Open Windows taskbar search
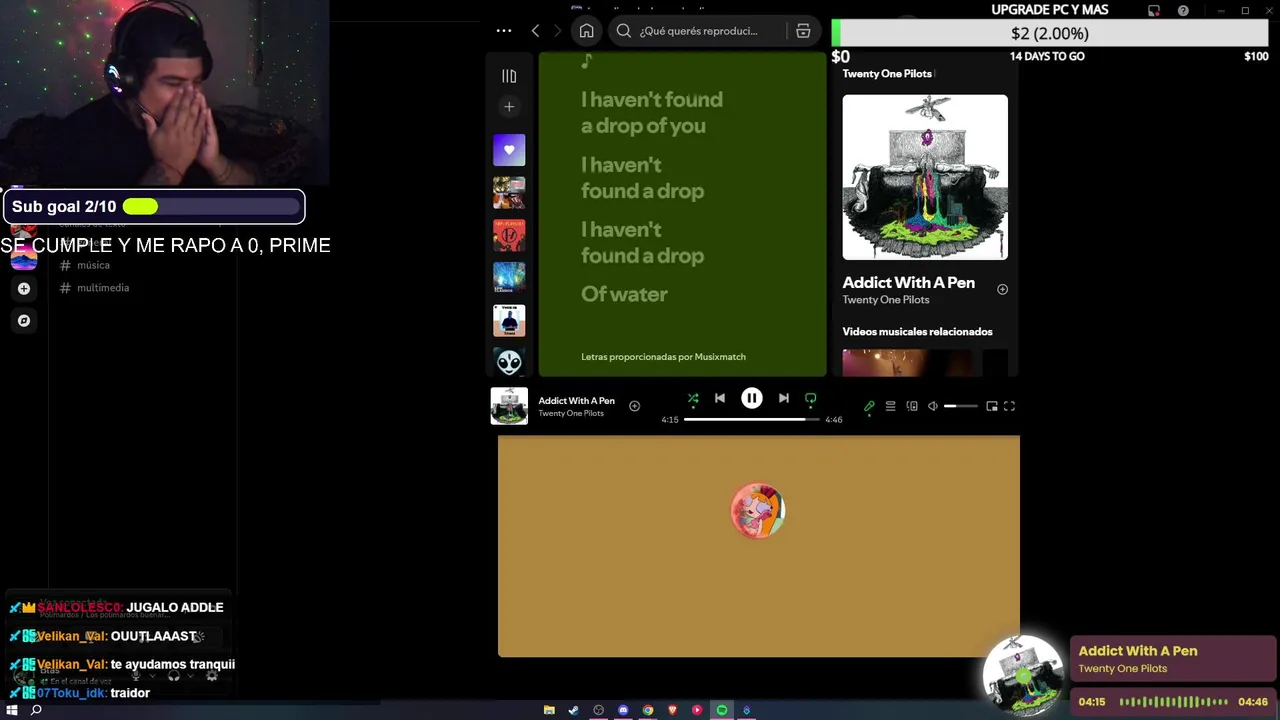 click(x=36, y=710)
